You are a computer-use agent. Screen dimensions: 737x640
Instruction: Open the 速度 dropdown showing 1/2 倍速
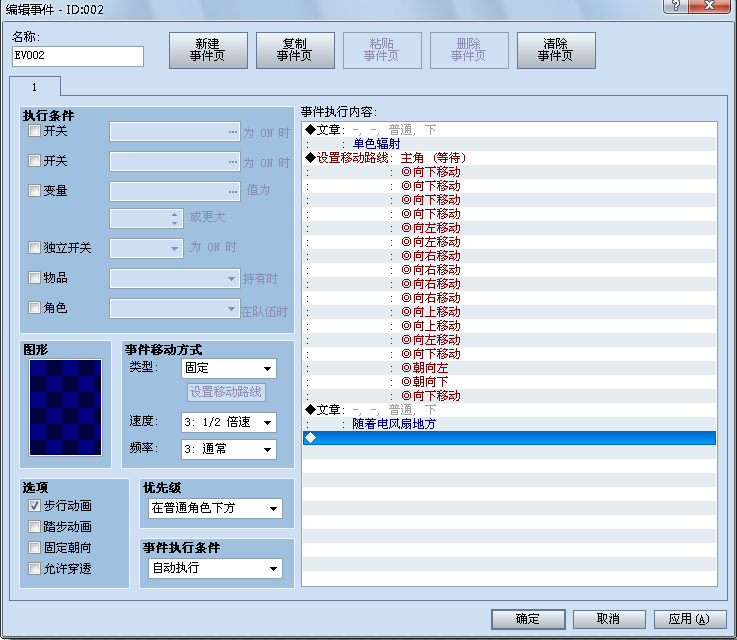click(x=229, y=422)
